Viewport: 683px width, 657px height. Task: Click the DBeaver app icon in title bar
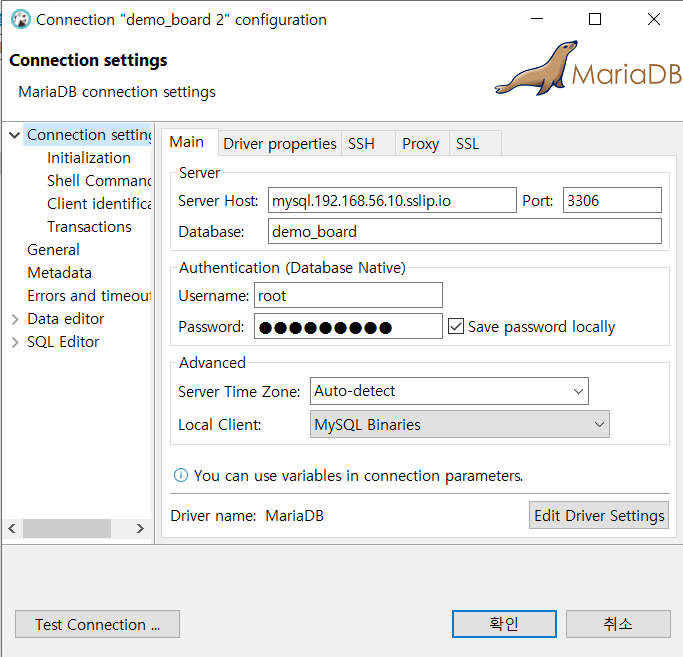(x=21, y=20)
